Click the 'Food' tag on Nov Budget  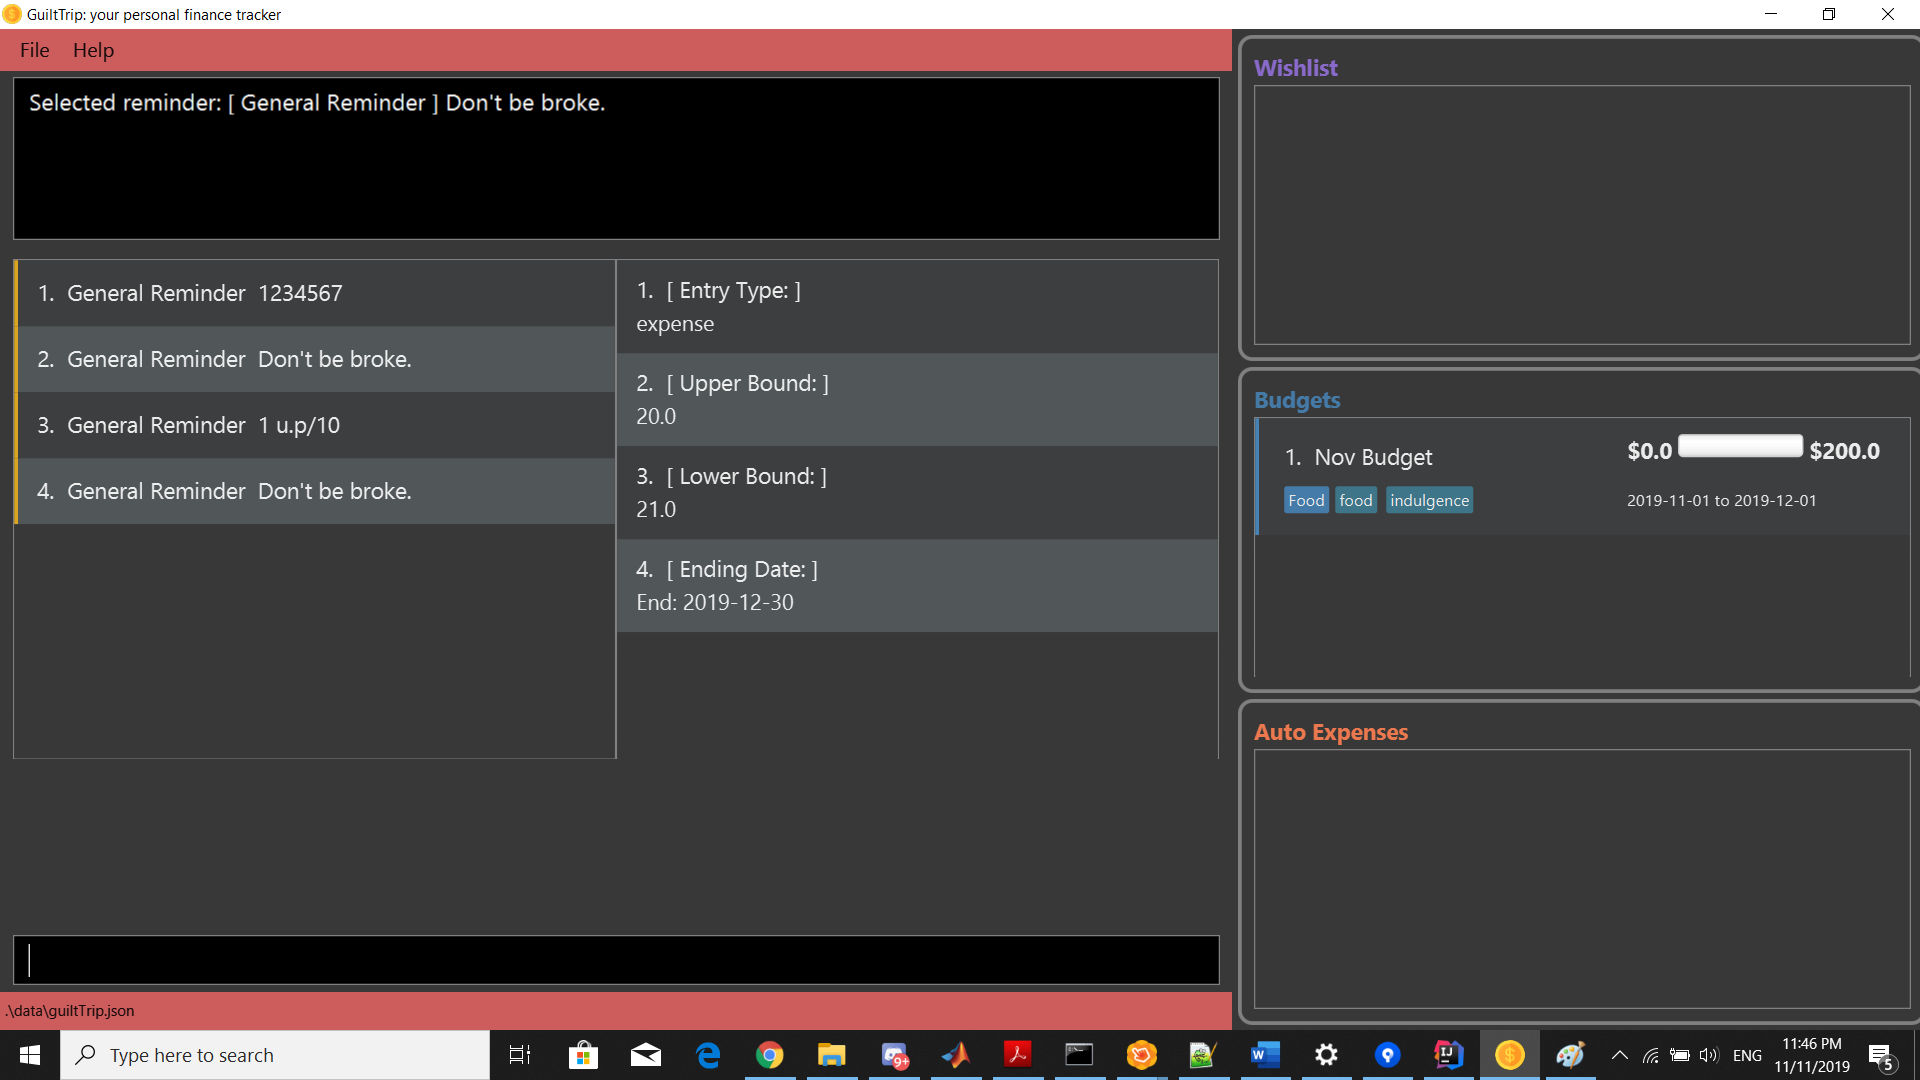[1302, 500]
